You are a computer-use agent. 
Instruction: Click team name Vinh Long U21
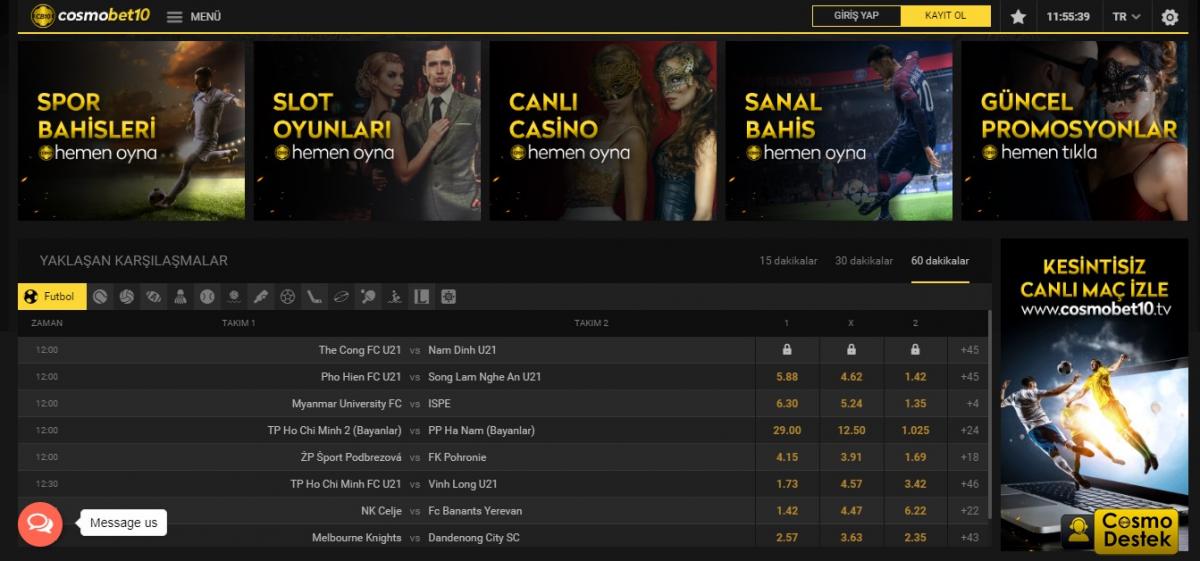(462, 484)
